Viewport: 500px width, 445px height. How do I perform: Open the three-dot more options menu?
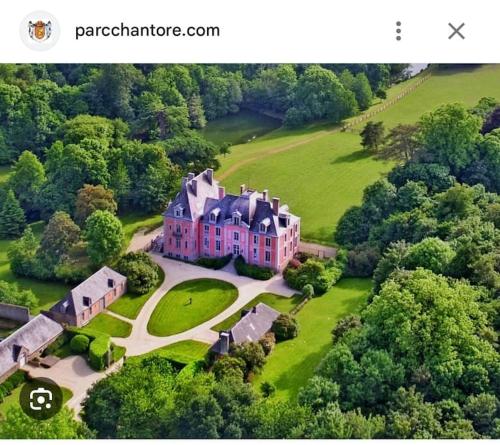[398, 31]
